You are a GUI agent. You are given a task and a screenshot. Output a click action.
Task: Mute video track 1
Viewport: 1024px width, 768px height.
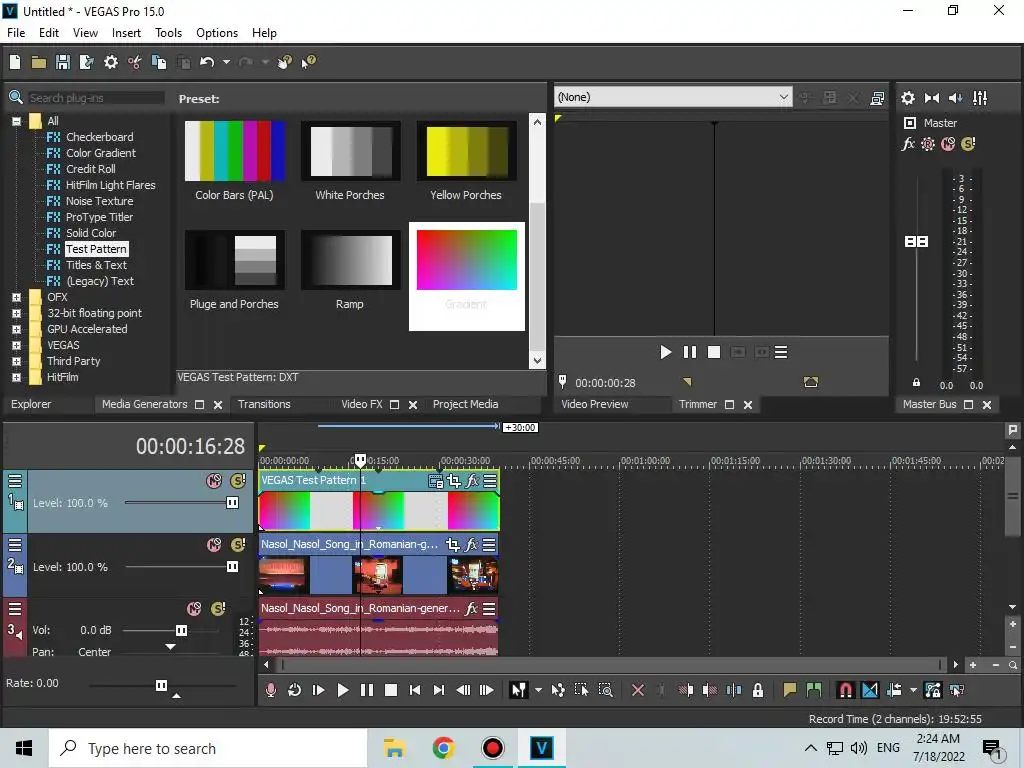[x=214, y=481]
